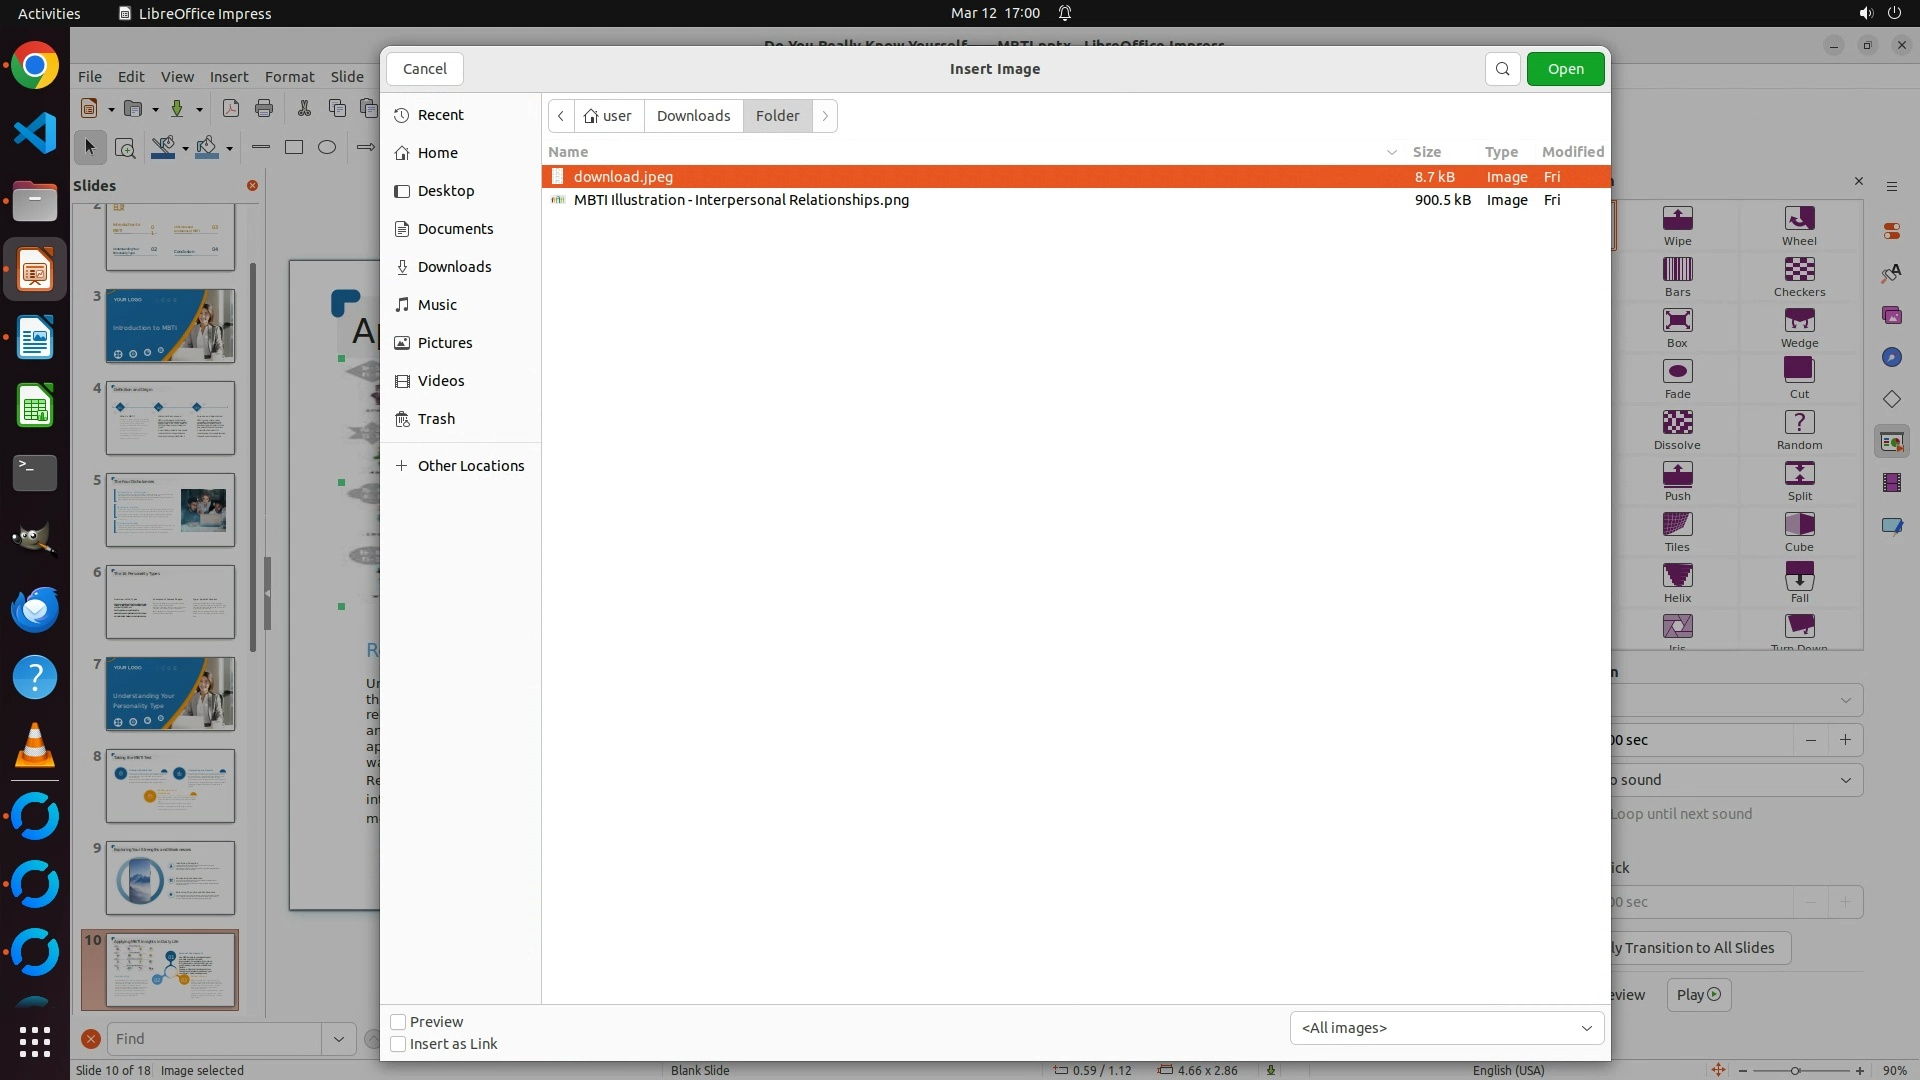Open GIMP from the dock
The height and width of the screenshot is (1080, 1920).
point(34,540)
